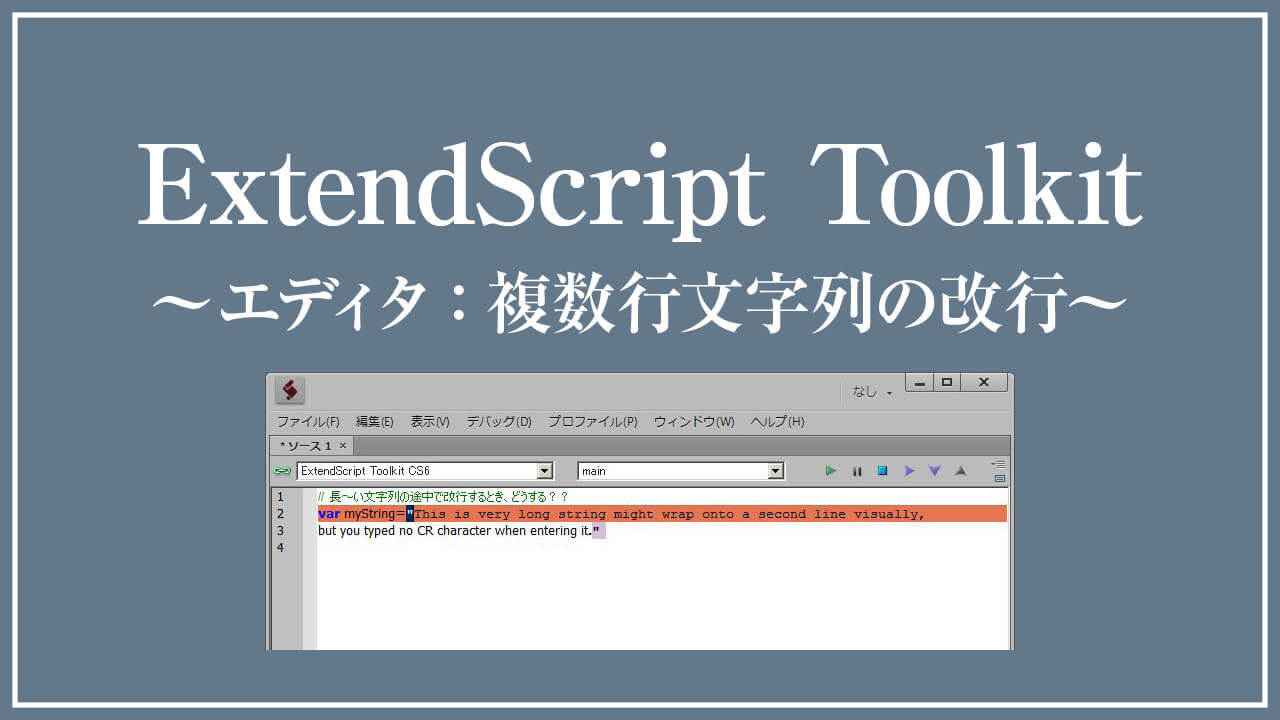Open the panel flyout menu icon
The image size is (1280, 720).
tap(998, 464)
